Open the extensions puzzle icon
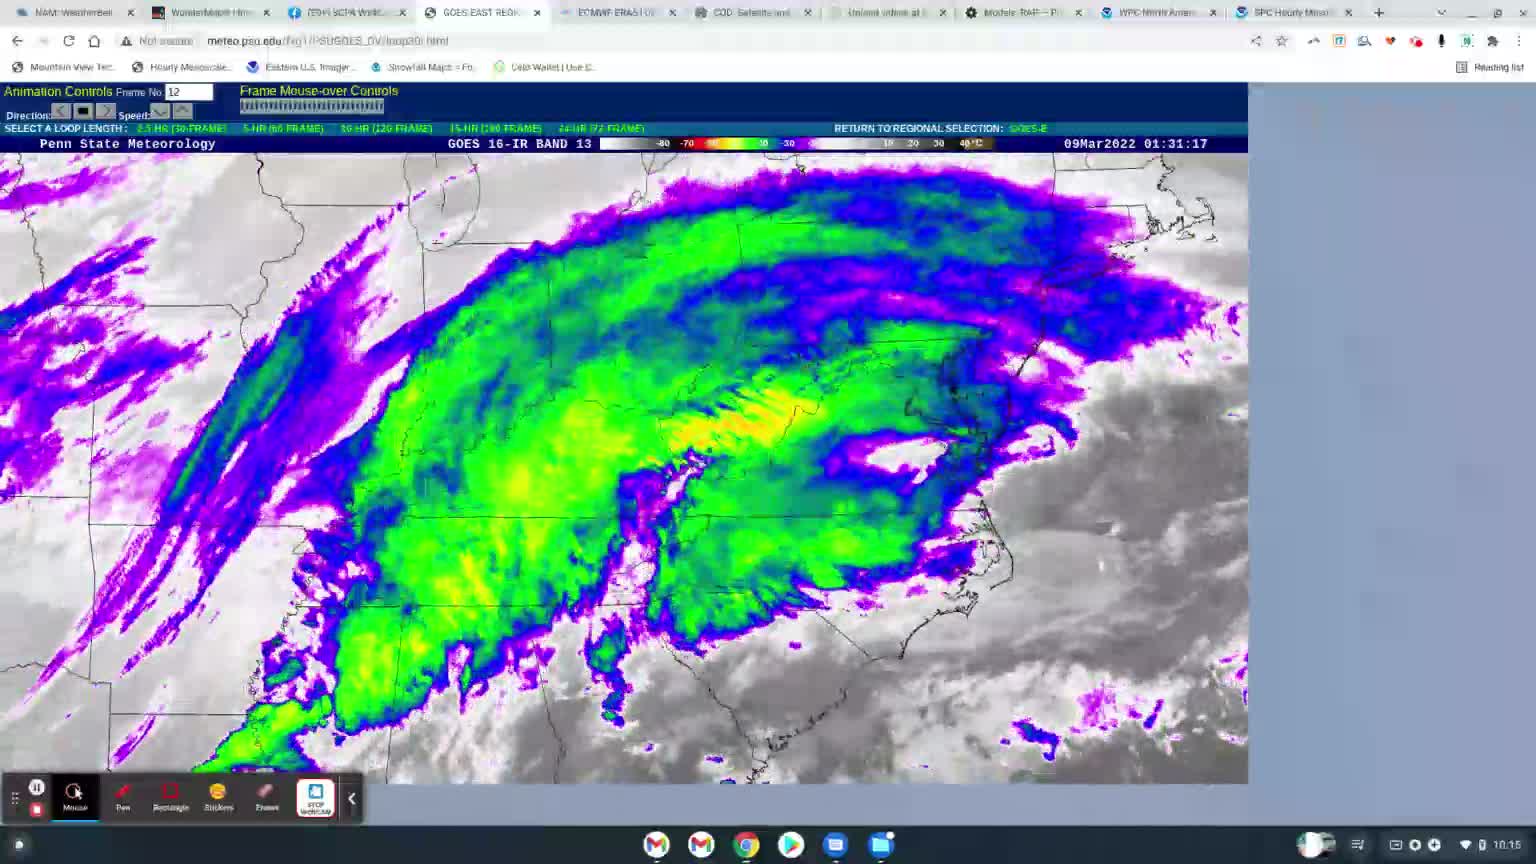1536x864 pixels. 1492,41
